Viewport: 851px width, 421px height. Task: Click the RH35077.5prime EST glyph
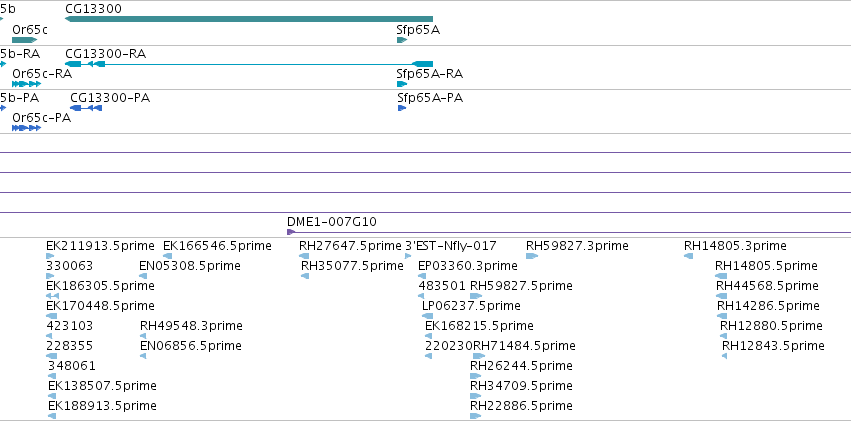click(305, 276)
